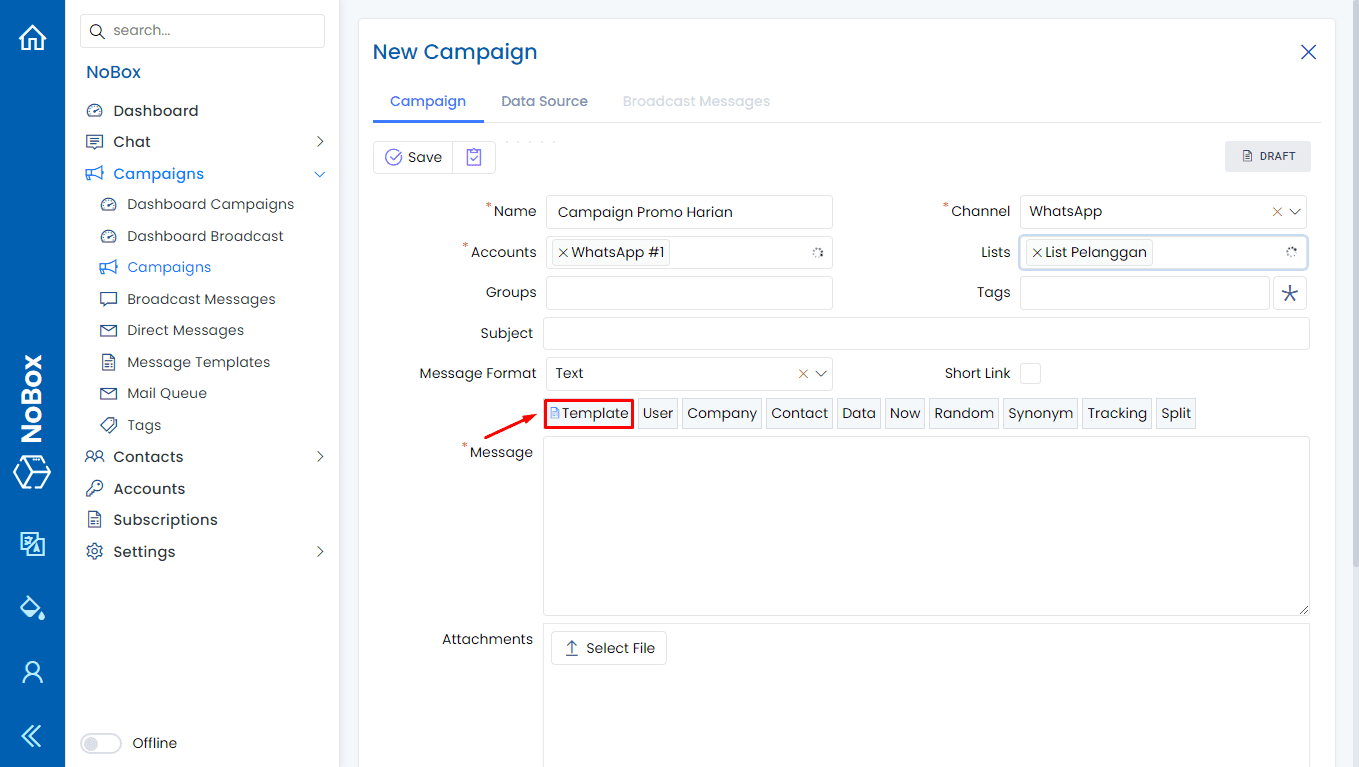Switch to the Data Source tab
This screenshot has height=767, width=1359.
(x=544, y=101)
